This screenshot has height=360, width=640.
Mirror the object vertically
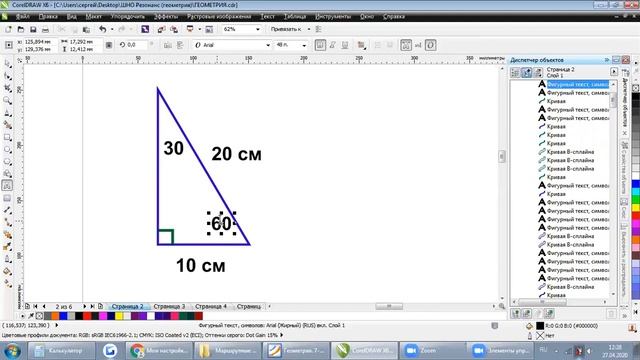tap(180, 45)
